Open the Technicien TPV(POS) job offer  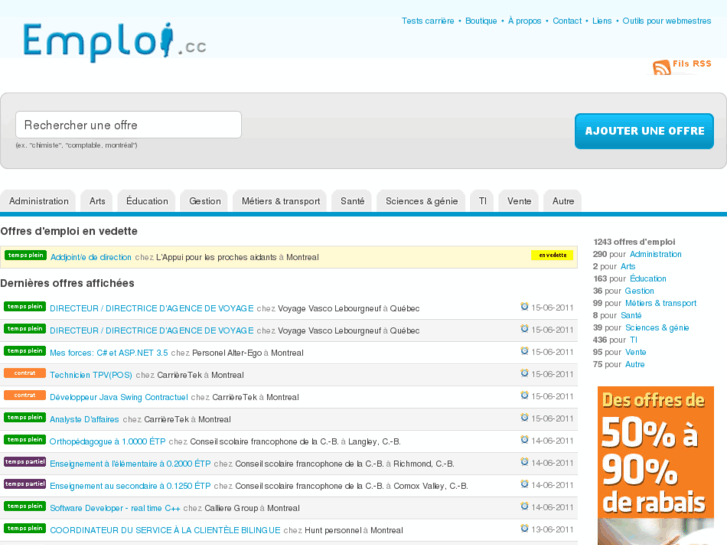click(91, 375)
